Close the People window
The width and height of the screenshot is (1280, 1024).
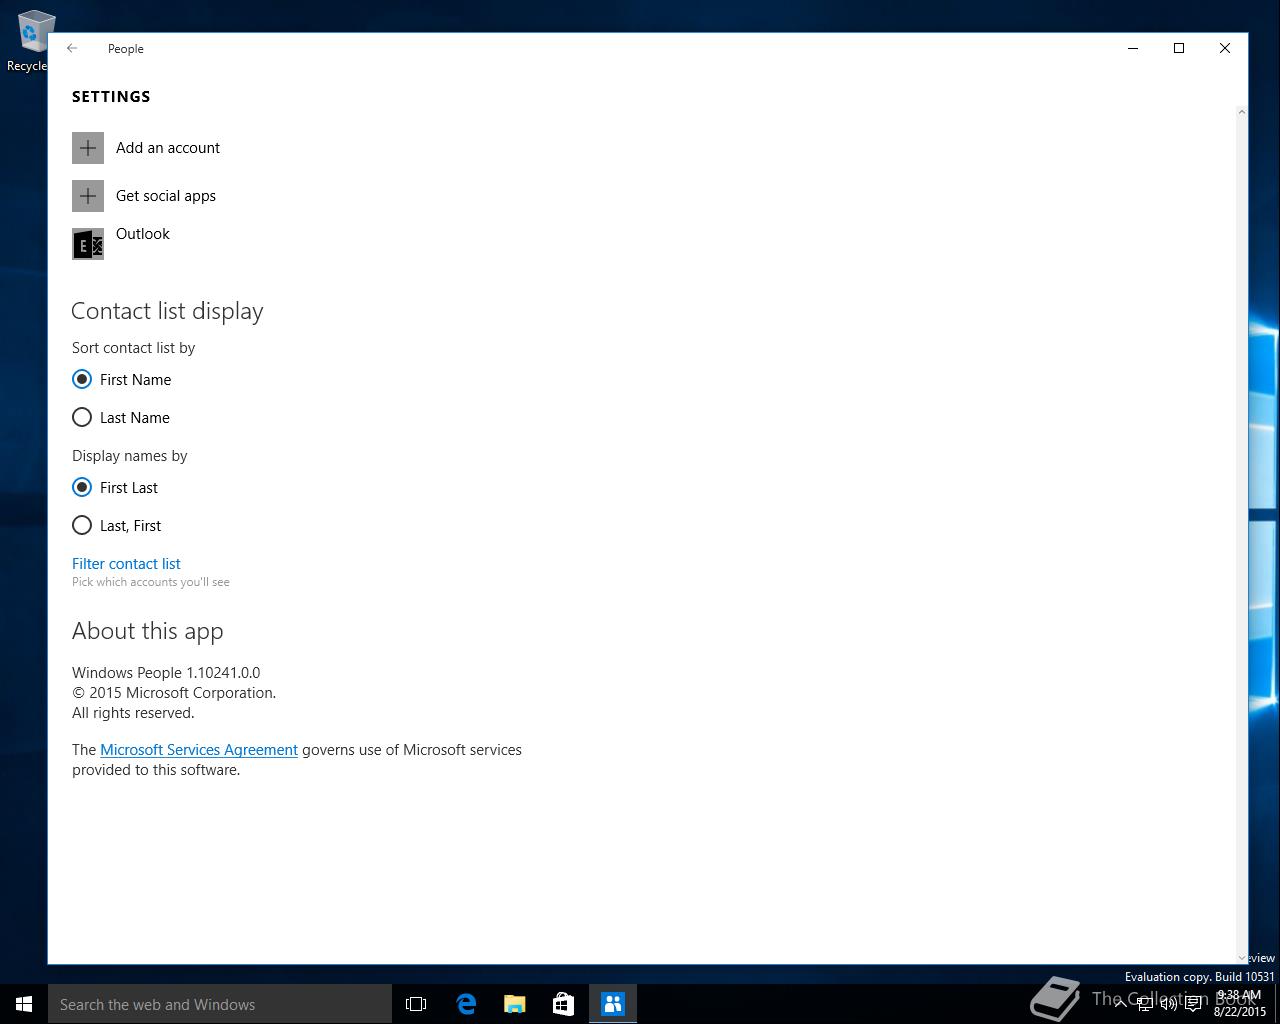pos(1225,48)
